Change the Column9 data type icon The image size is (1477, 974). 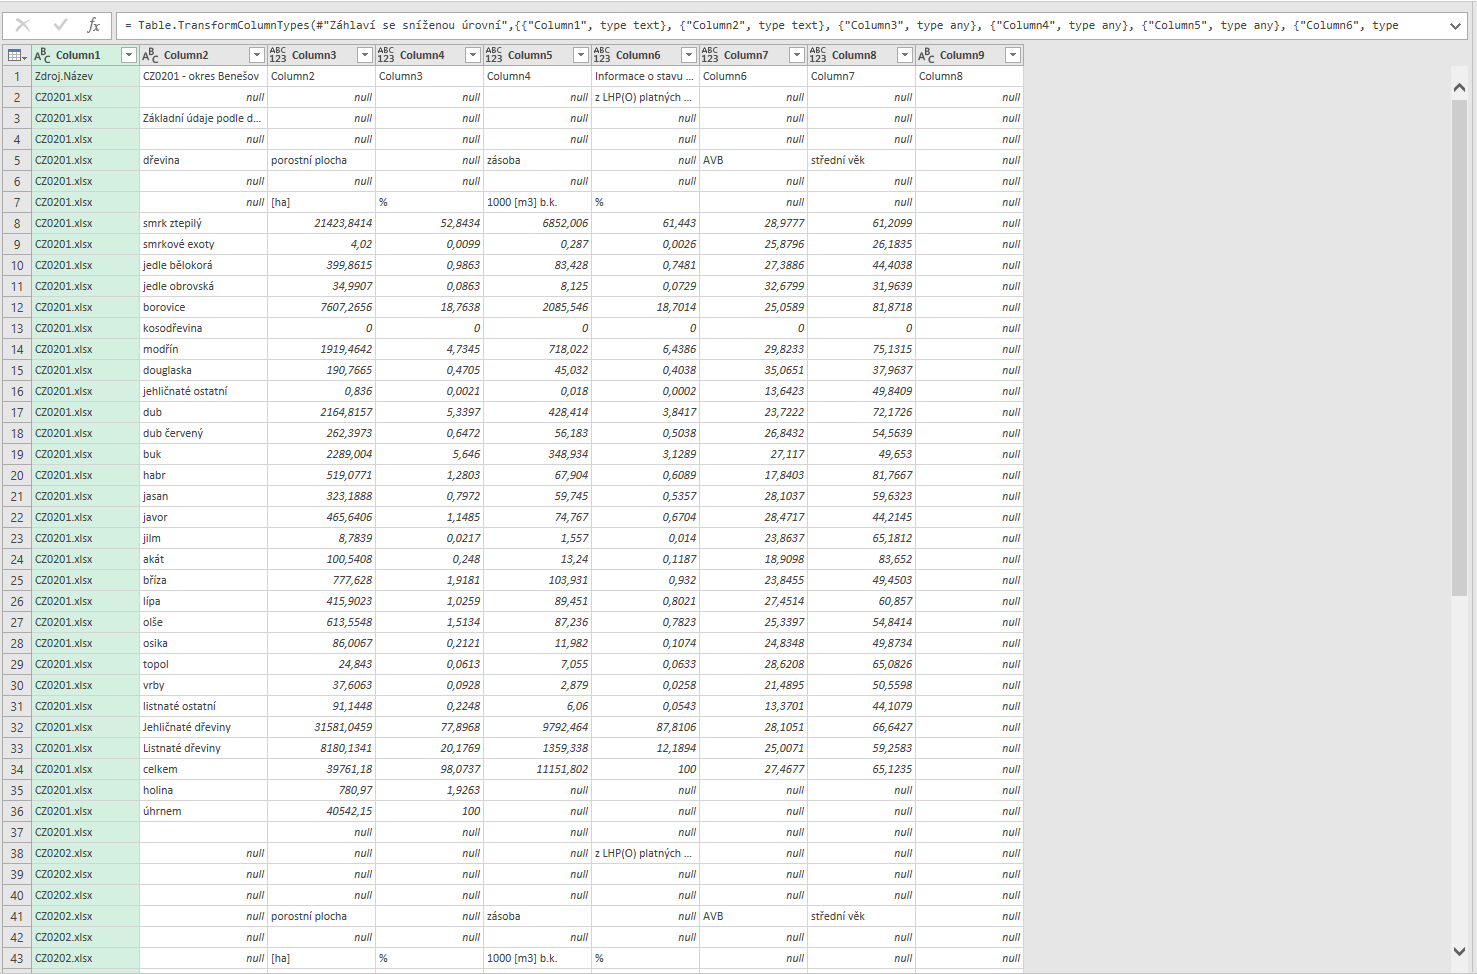[926, 55]
